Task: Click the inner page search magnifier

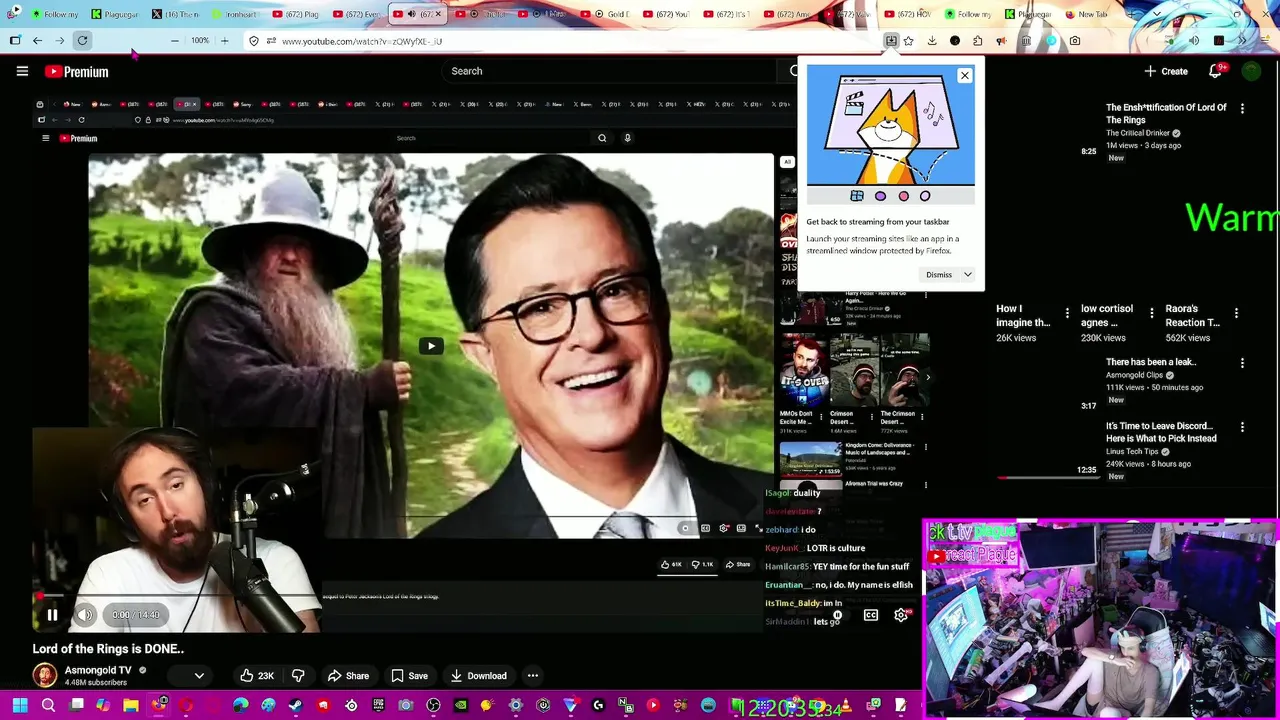Action: [602, 138]
